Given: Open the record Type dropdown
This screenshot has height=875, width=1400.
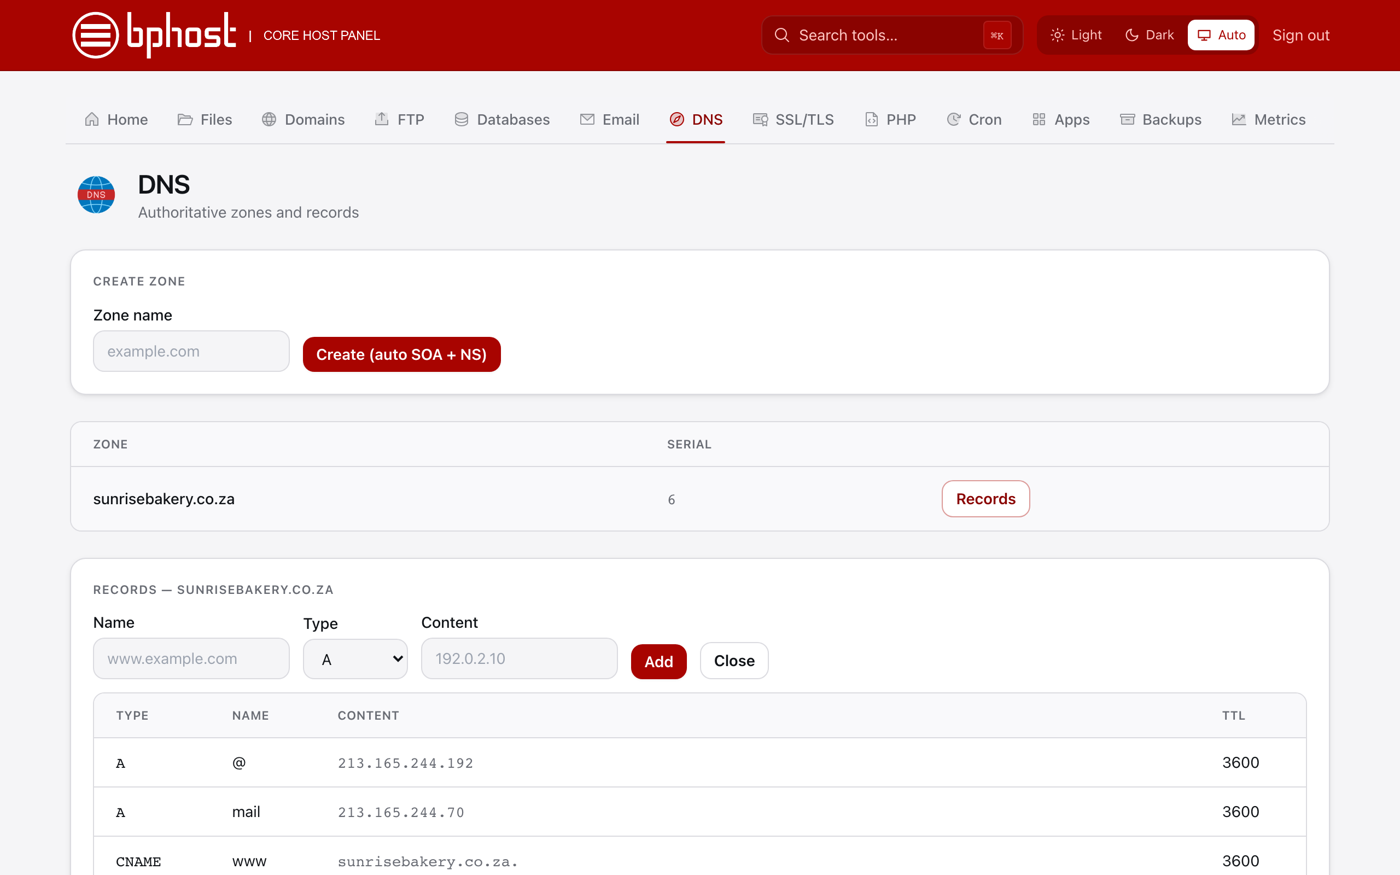Looking at the screenshot, I should tap(355, 659).
